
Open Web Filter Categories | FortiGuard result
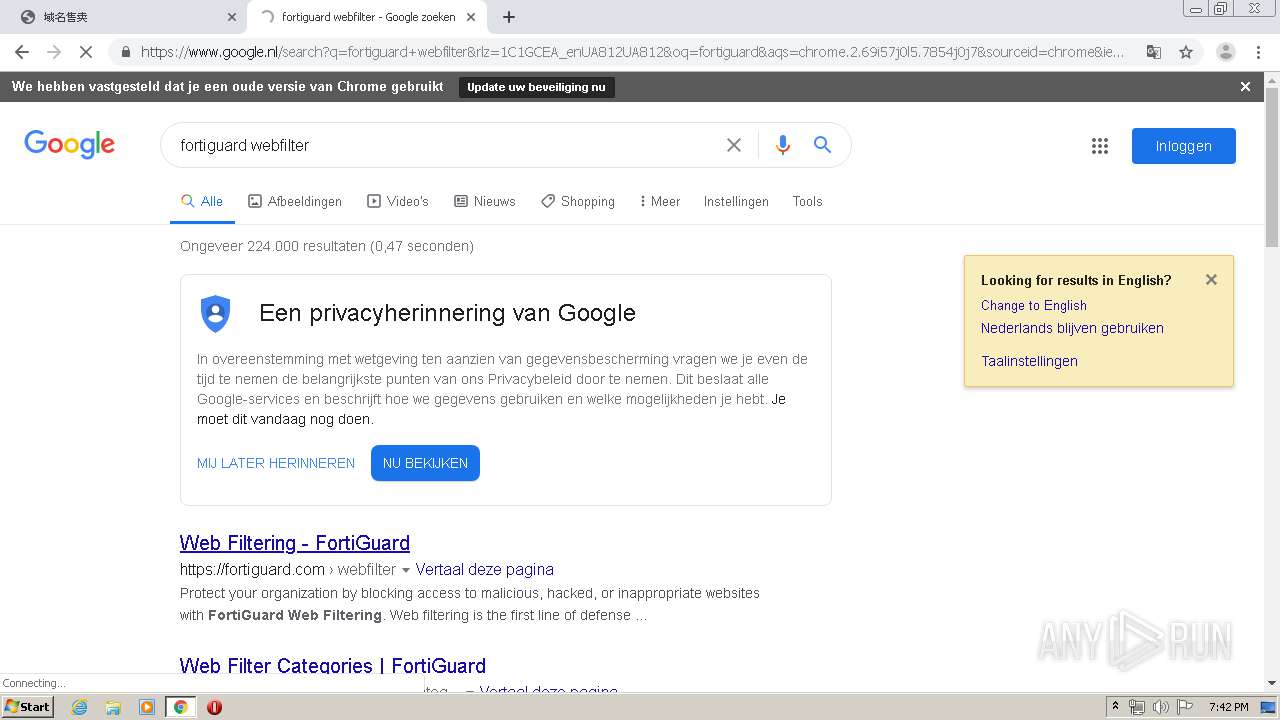(333, 666)
